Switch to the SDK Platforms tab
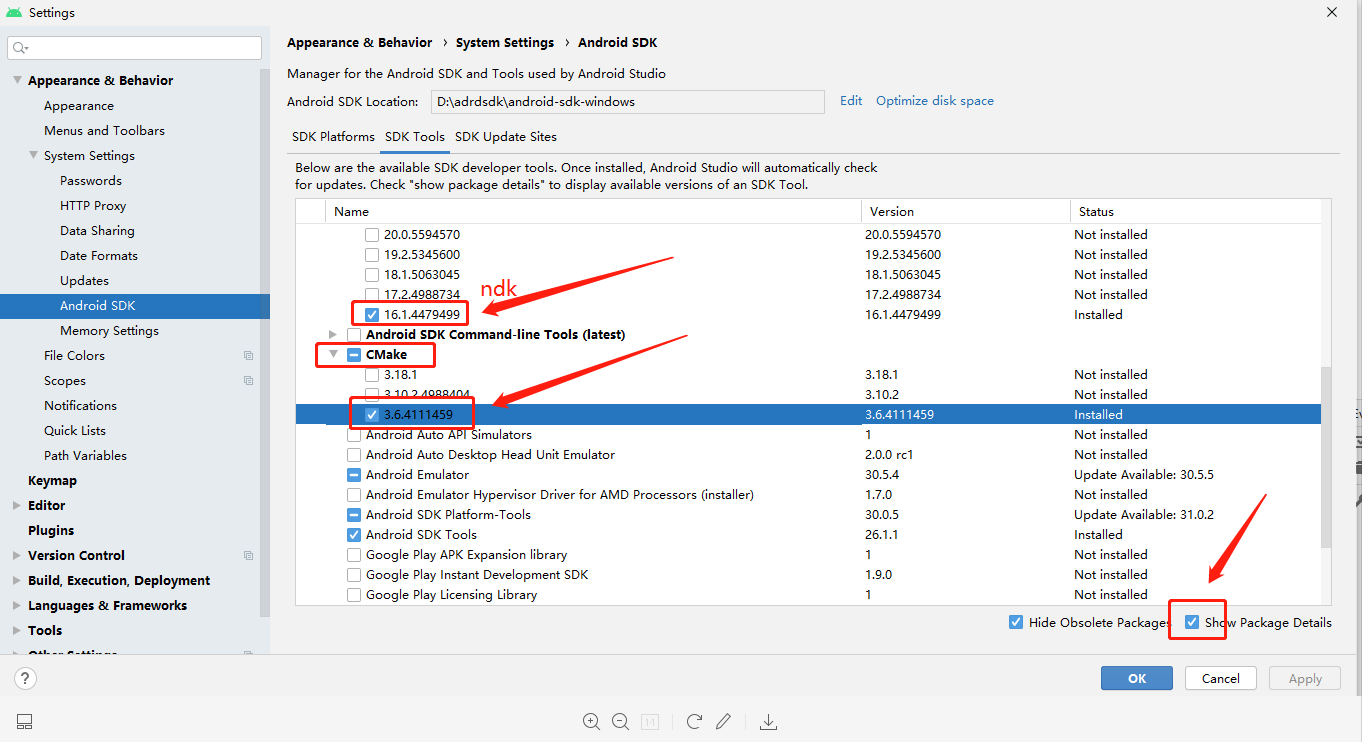The width and height of the screenshot is (1362, 742). 333,137
